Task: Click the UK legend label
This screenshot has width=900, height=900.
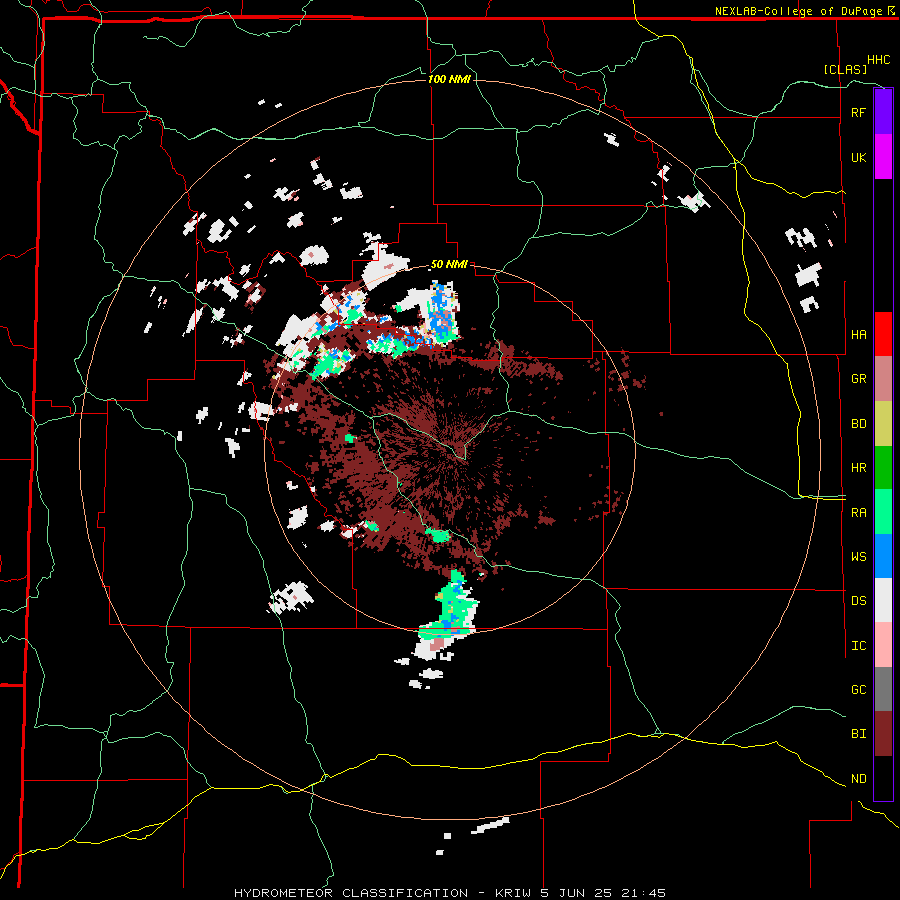Action: point(858,157)
